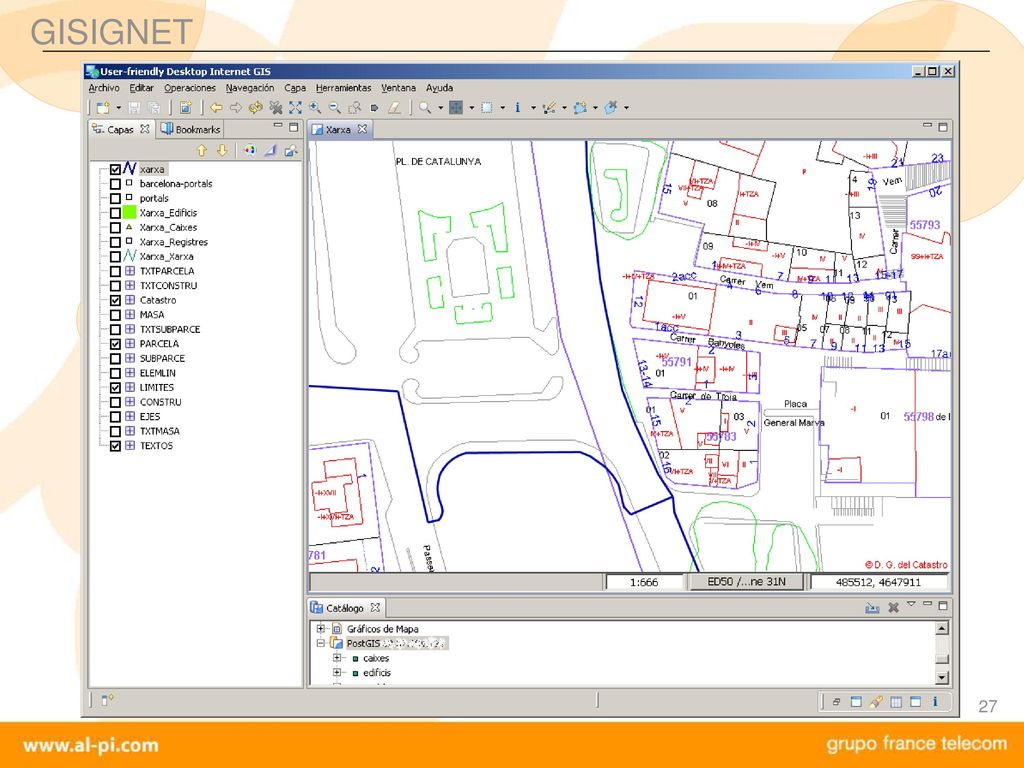The image size is (1024, 768).
Task: Click the Save toolbar icon
Action: 135,108
